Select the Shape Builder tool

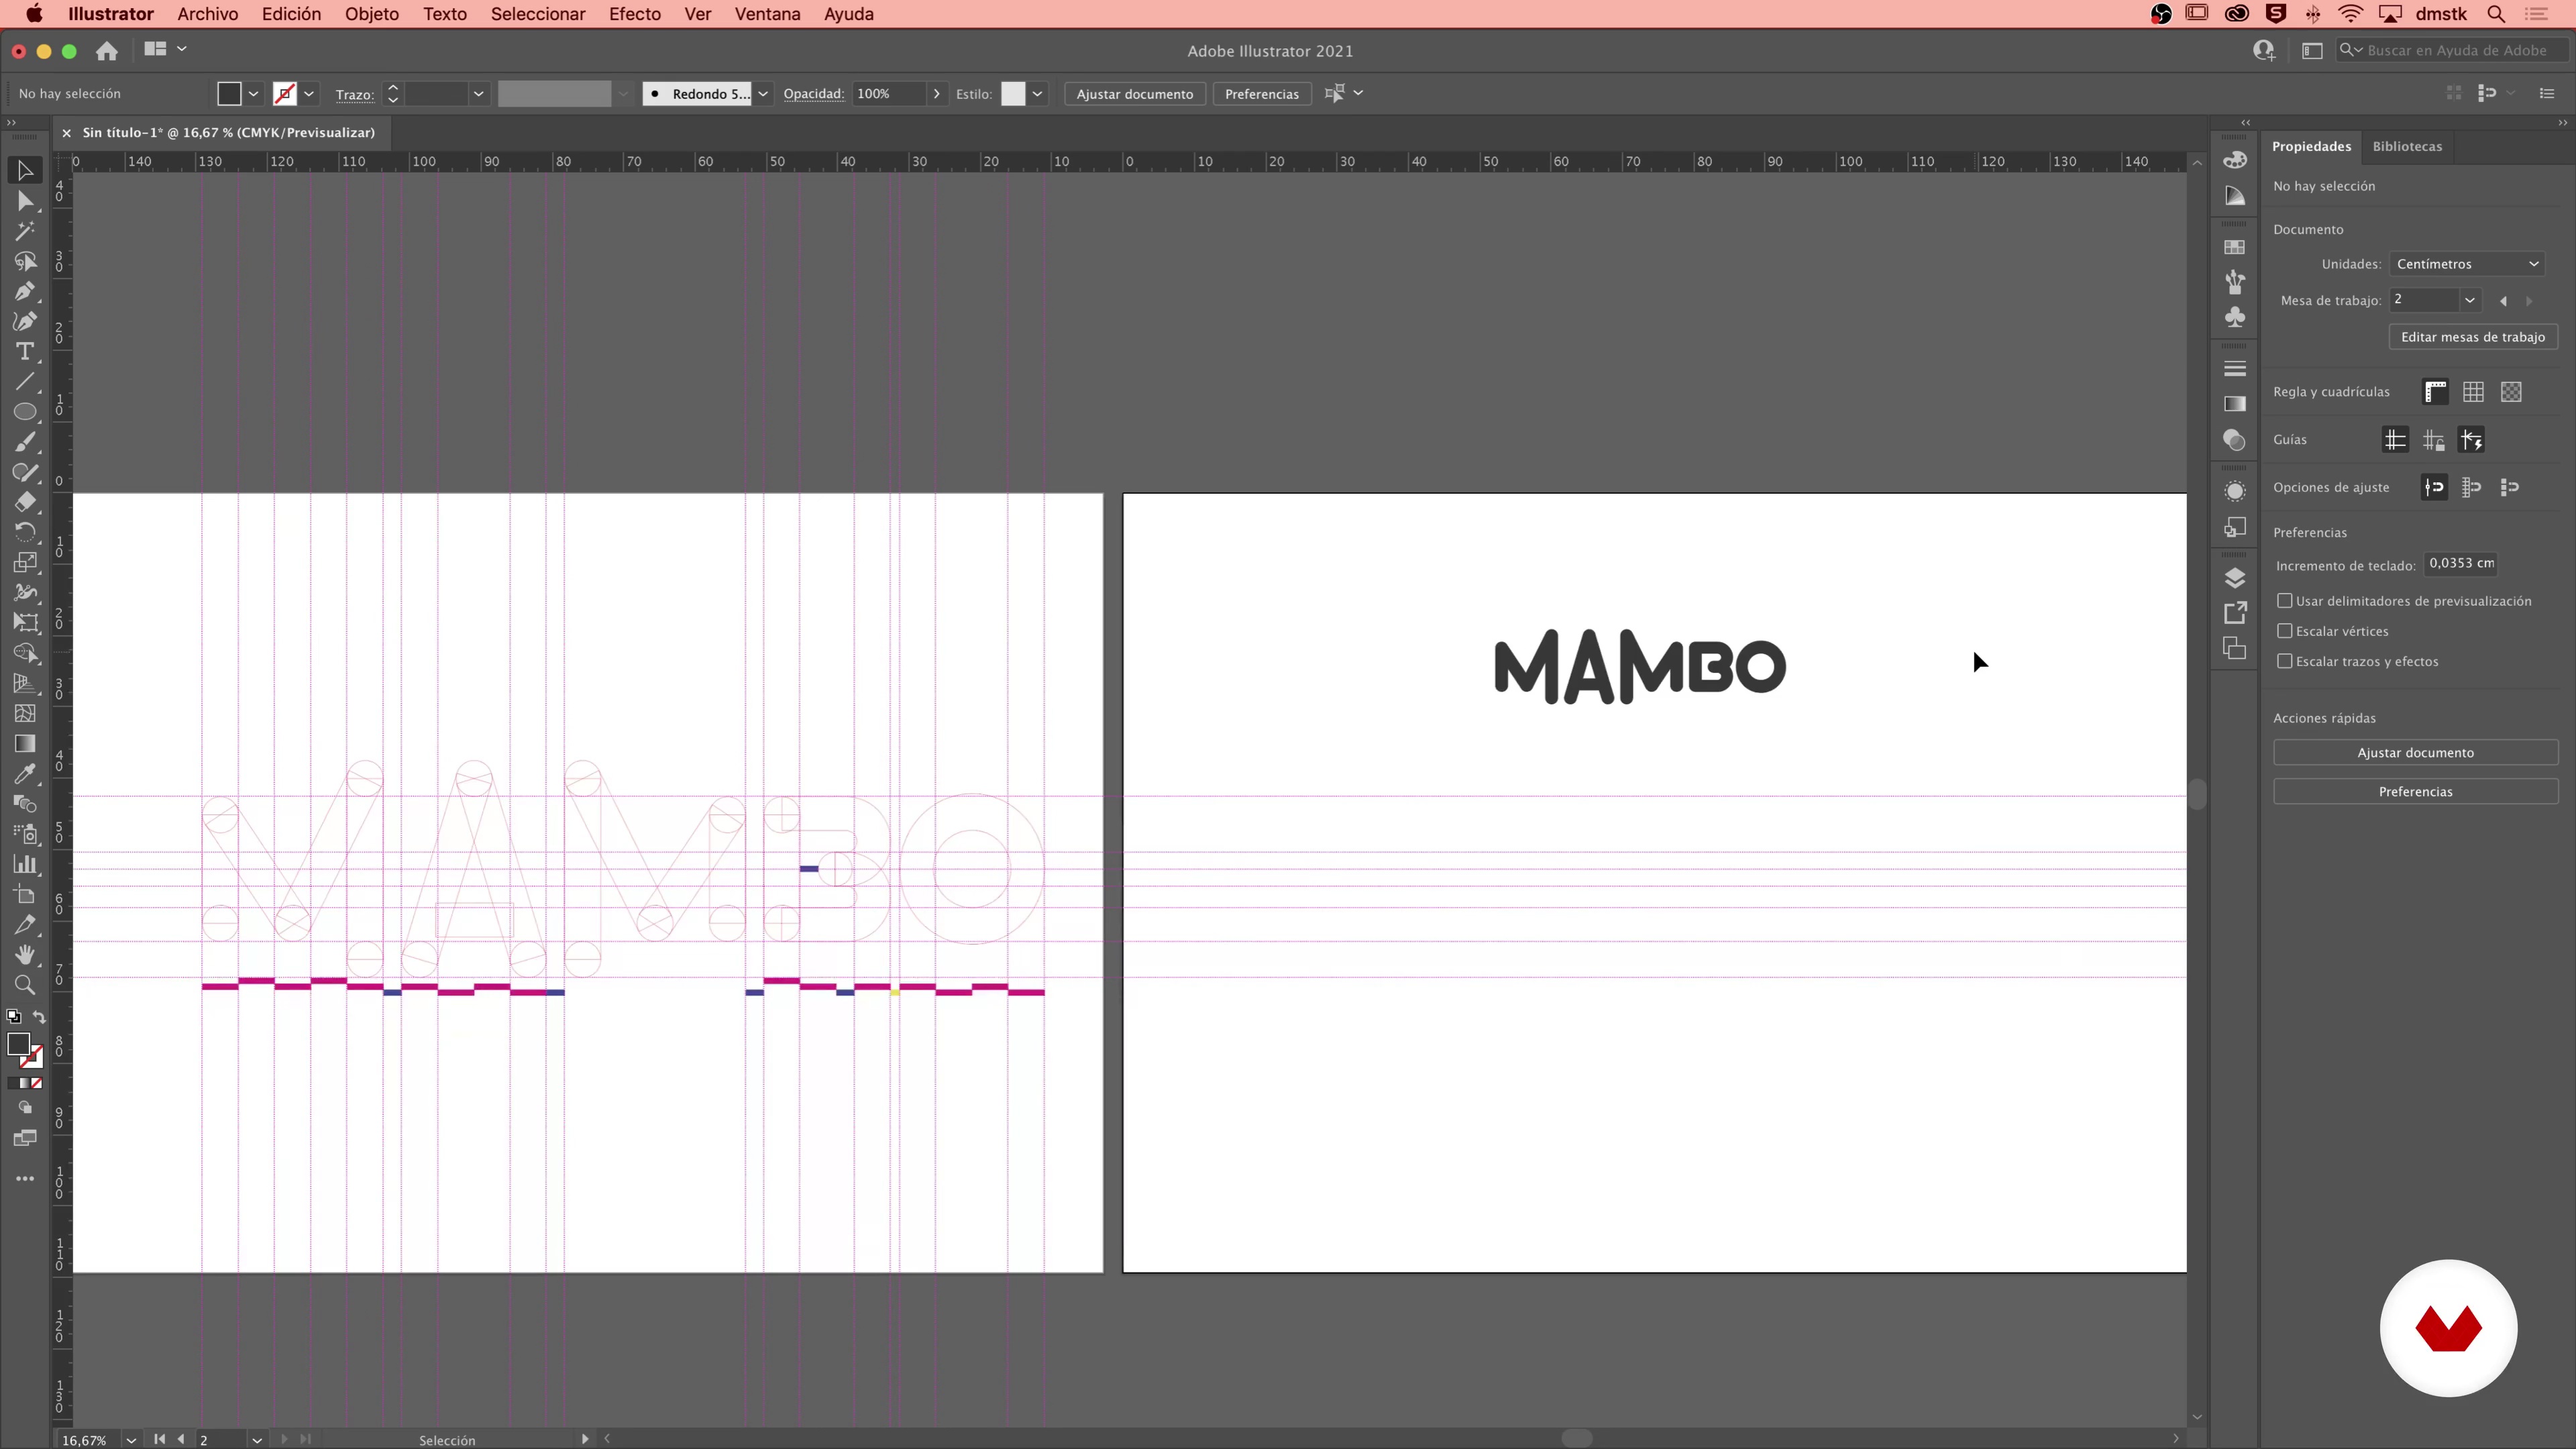[x=25, y=653]
